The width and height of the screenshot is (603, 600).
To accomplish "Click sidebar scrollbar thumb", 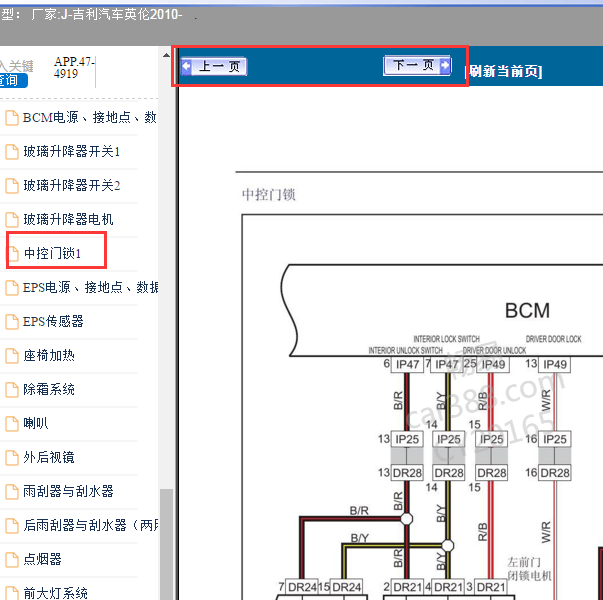I will point(166,544).
